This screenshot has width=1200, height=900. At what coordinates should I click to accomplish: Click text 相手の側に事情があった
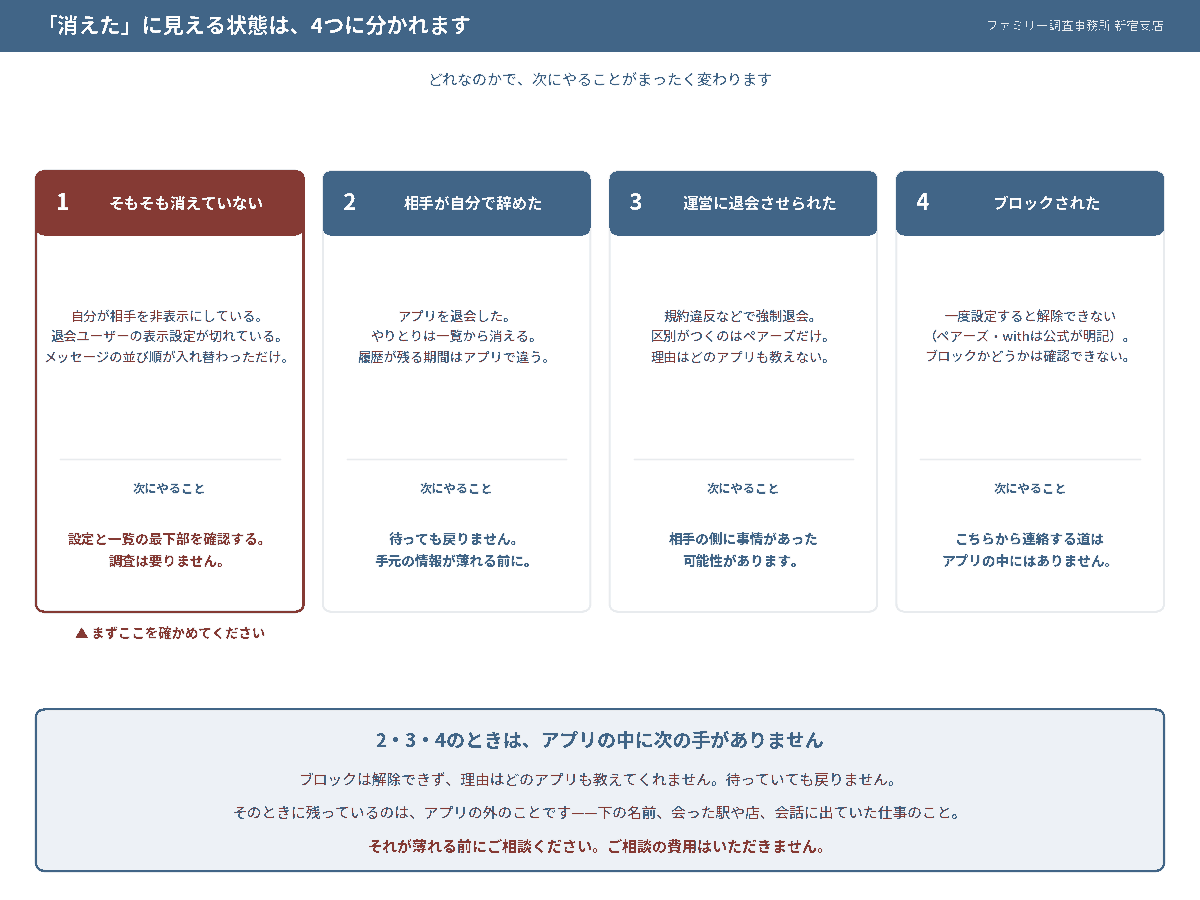coord(743,539)
